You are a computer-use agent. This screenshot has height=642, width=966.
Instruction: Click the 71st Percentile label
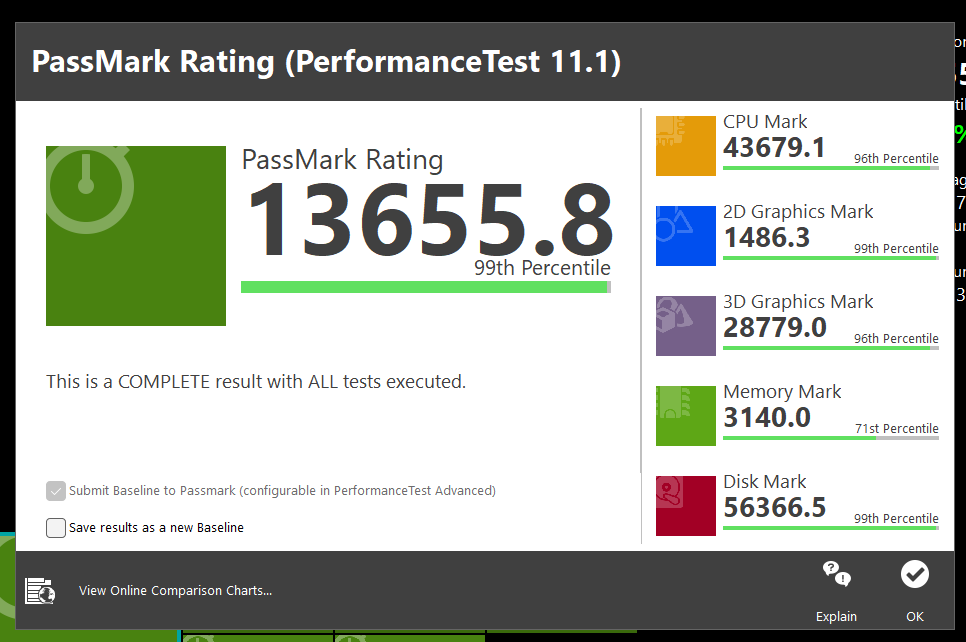(896, 428)
